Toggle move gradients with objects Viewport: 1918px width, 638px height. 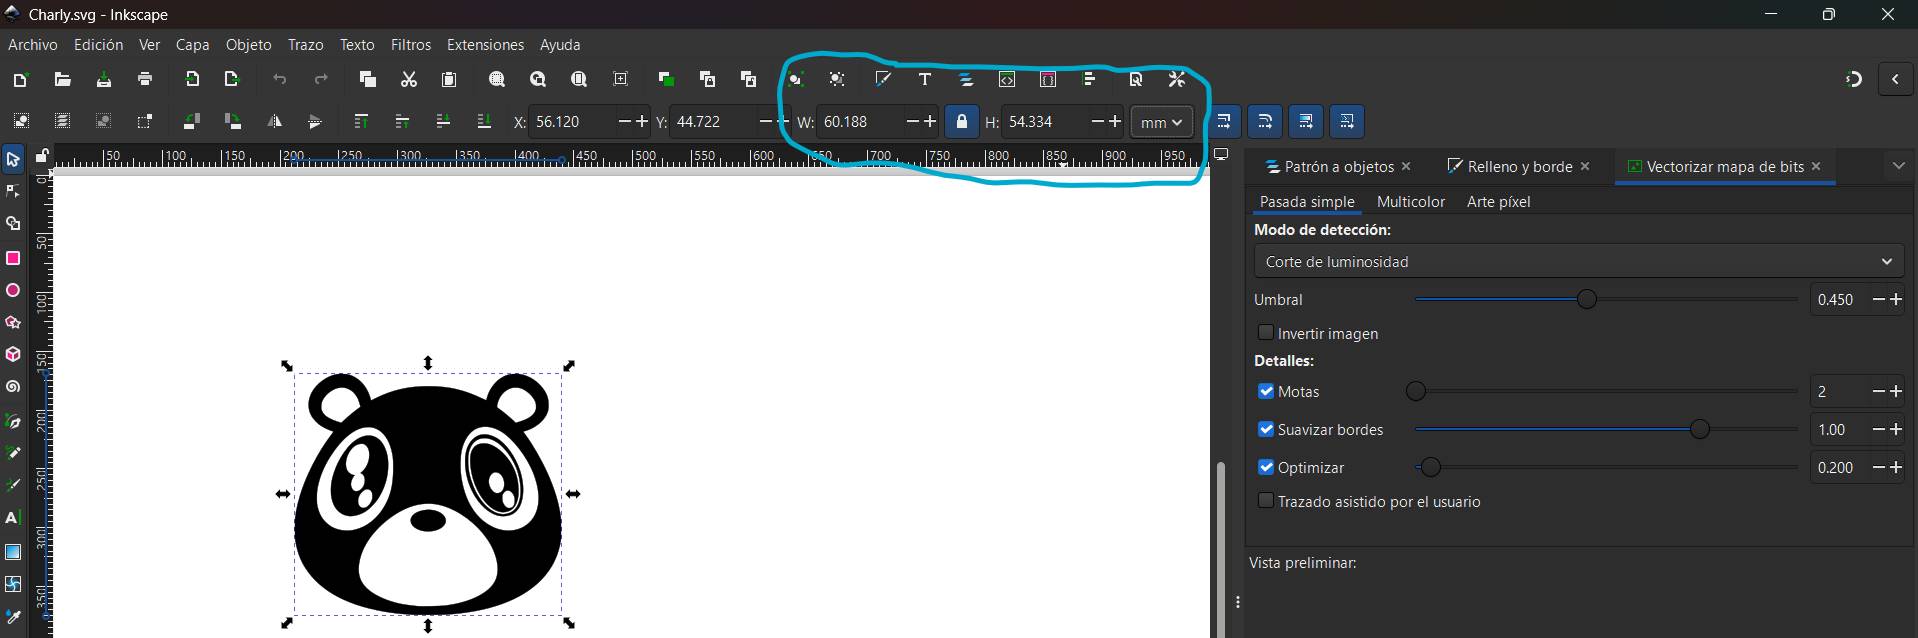1306,122
